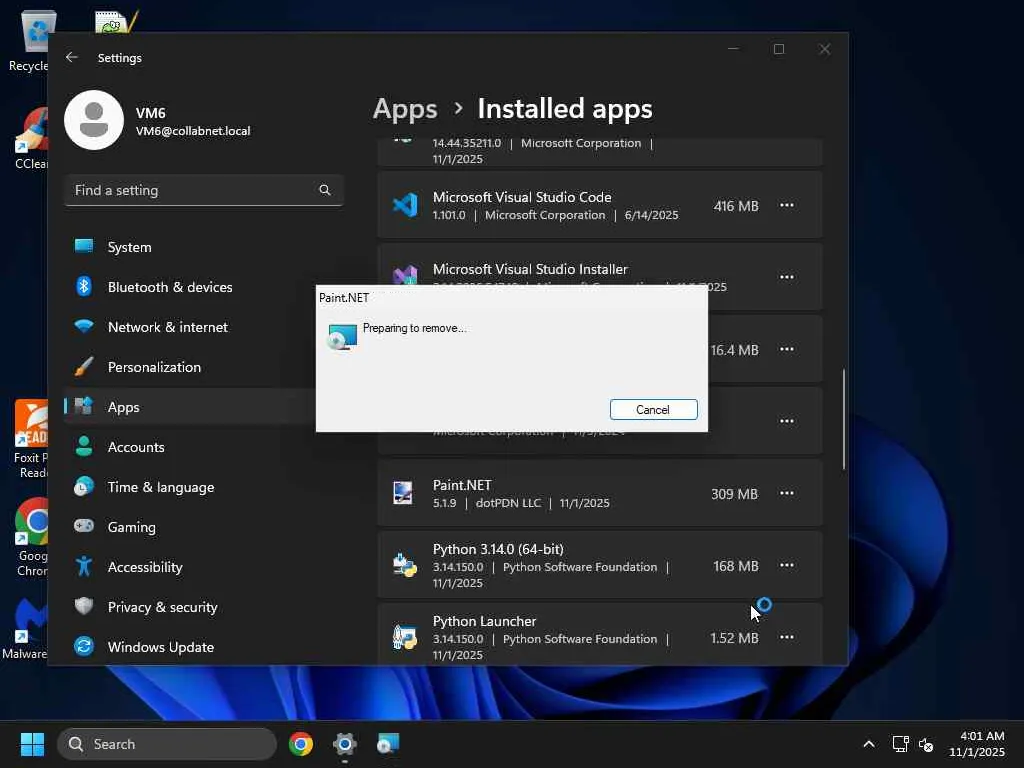Open Google Chrome from the taskbar

pos(300,744)
